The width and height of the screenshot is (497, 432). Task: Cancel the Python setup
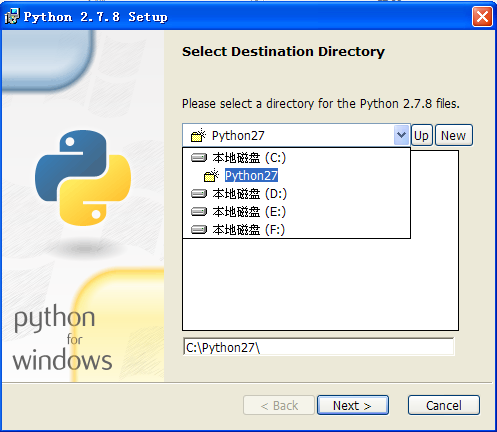pos(444,405)
